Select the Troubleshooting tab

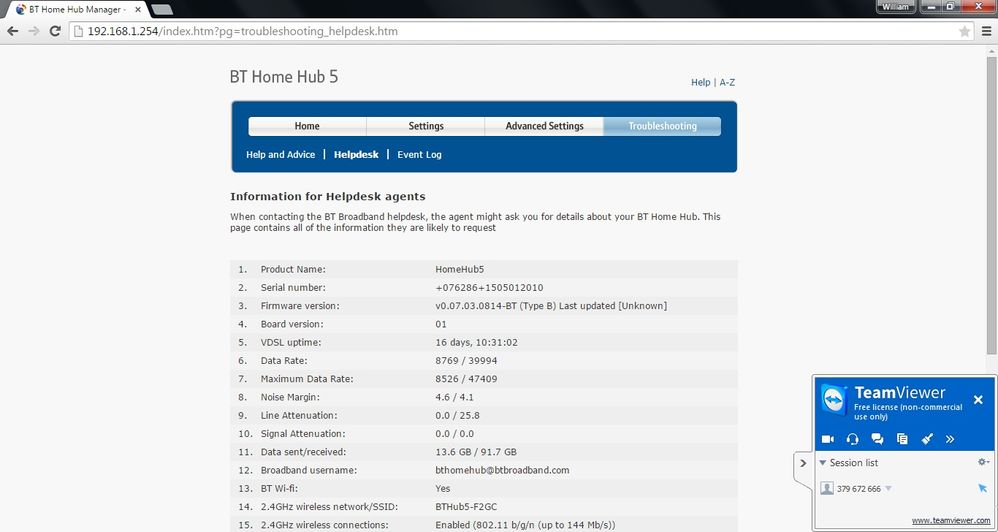tap(662, 126)
